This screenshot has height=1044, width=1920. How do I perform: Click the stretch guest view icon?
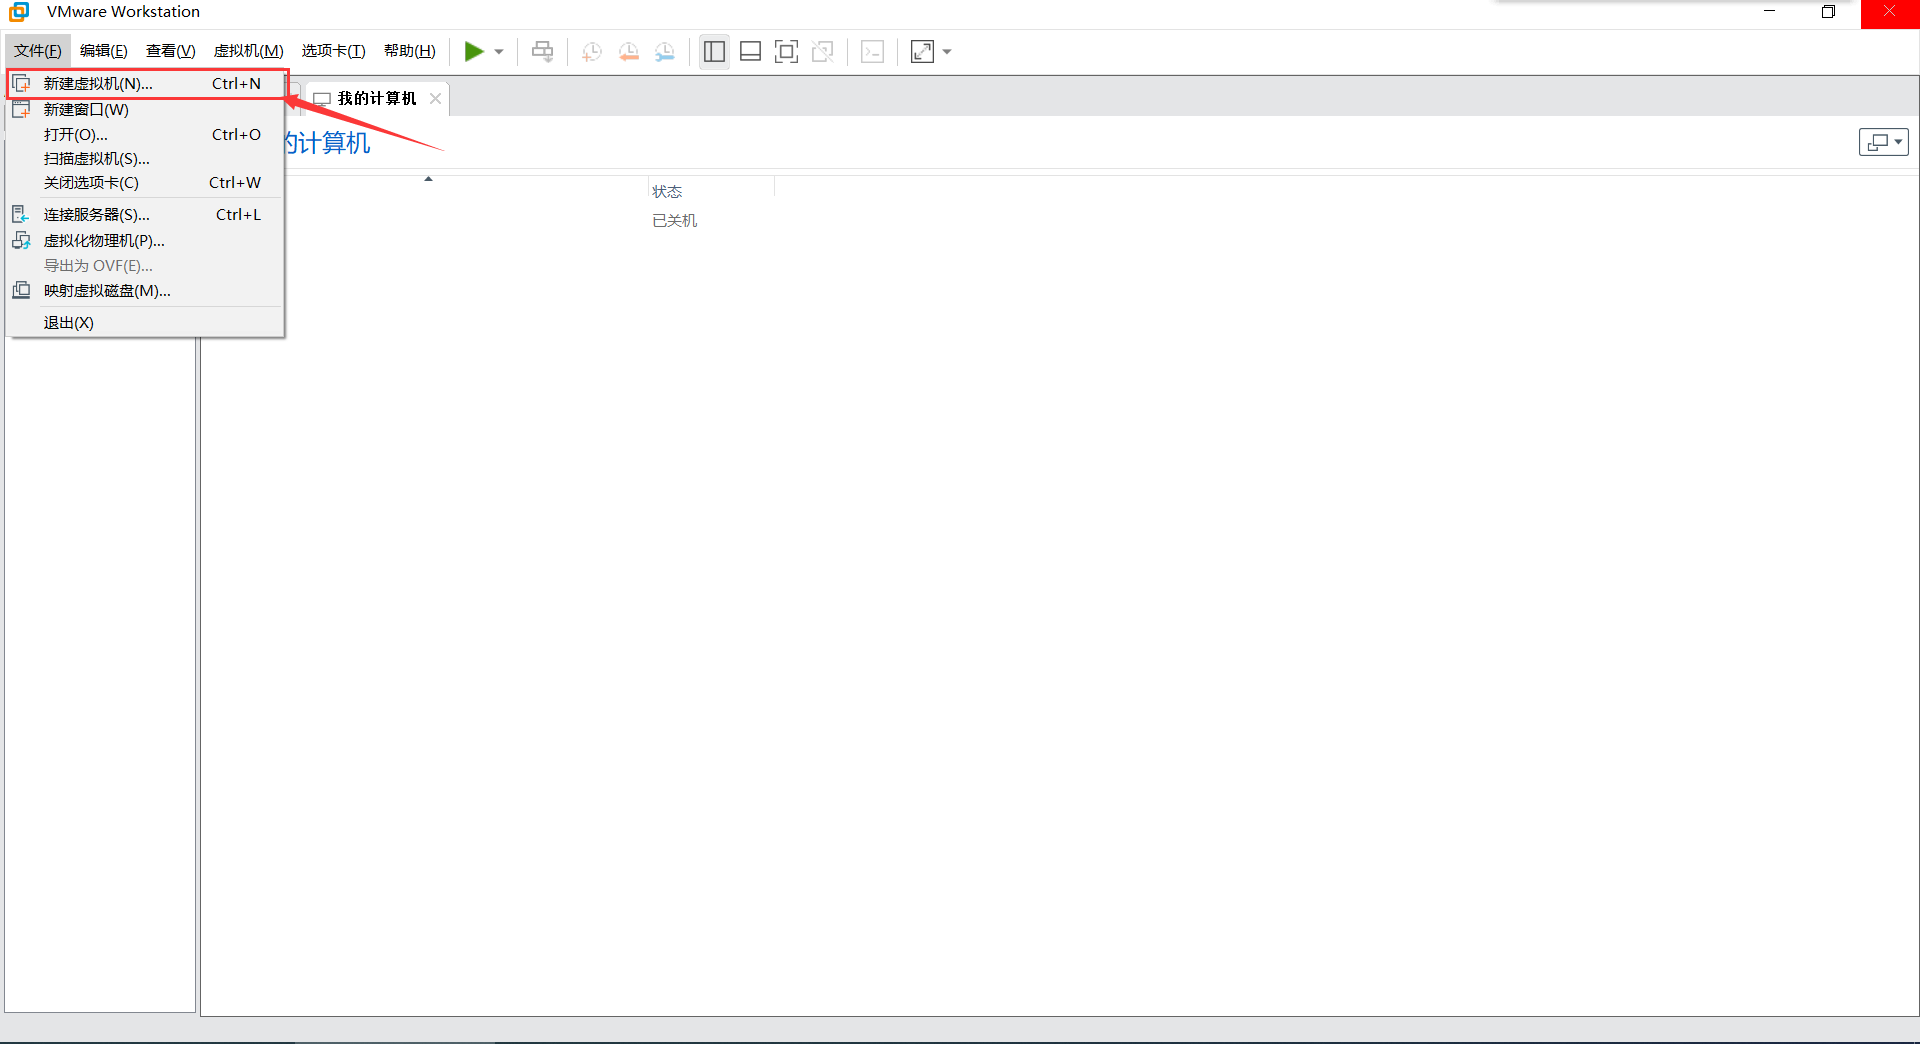[922, 51]
